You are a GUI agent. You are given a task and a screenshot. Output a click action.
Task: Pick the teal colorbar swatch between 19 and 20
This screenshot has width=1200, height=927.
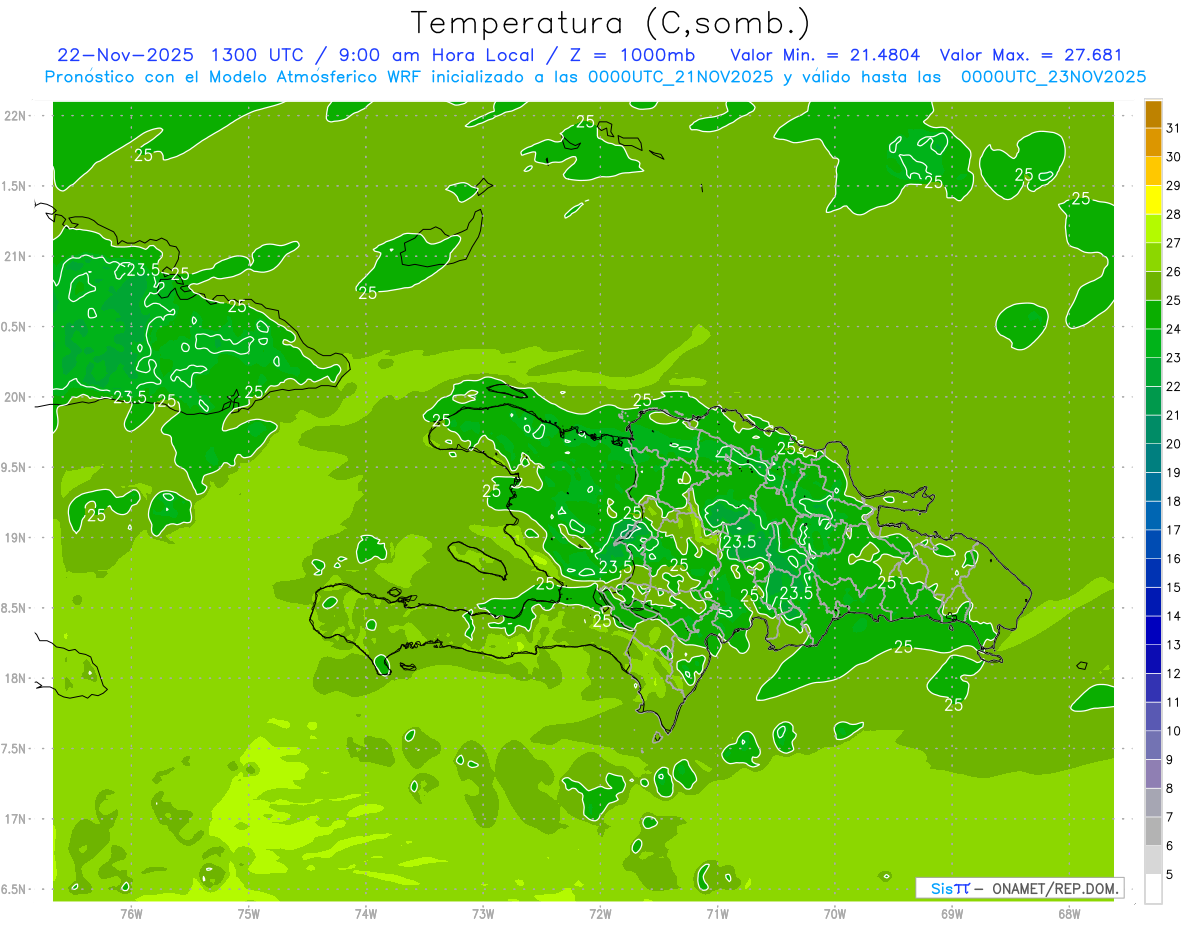click(x=1153, y=459)
